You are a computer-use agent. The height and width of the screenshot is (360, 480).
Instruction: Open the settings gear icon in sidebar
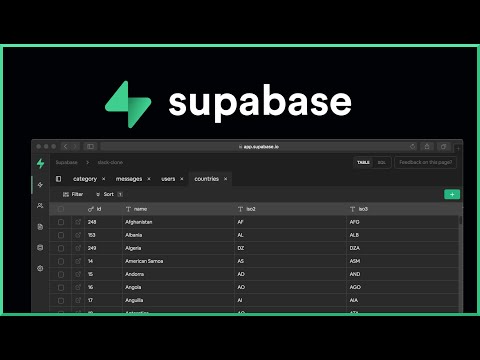point(40,268)
